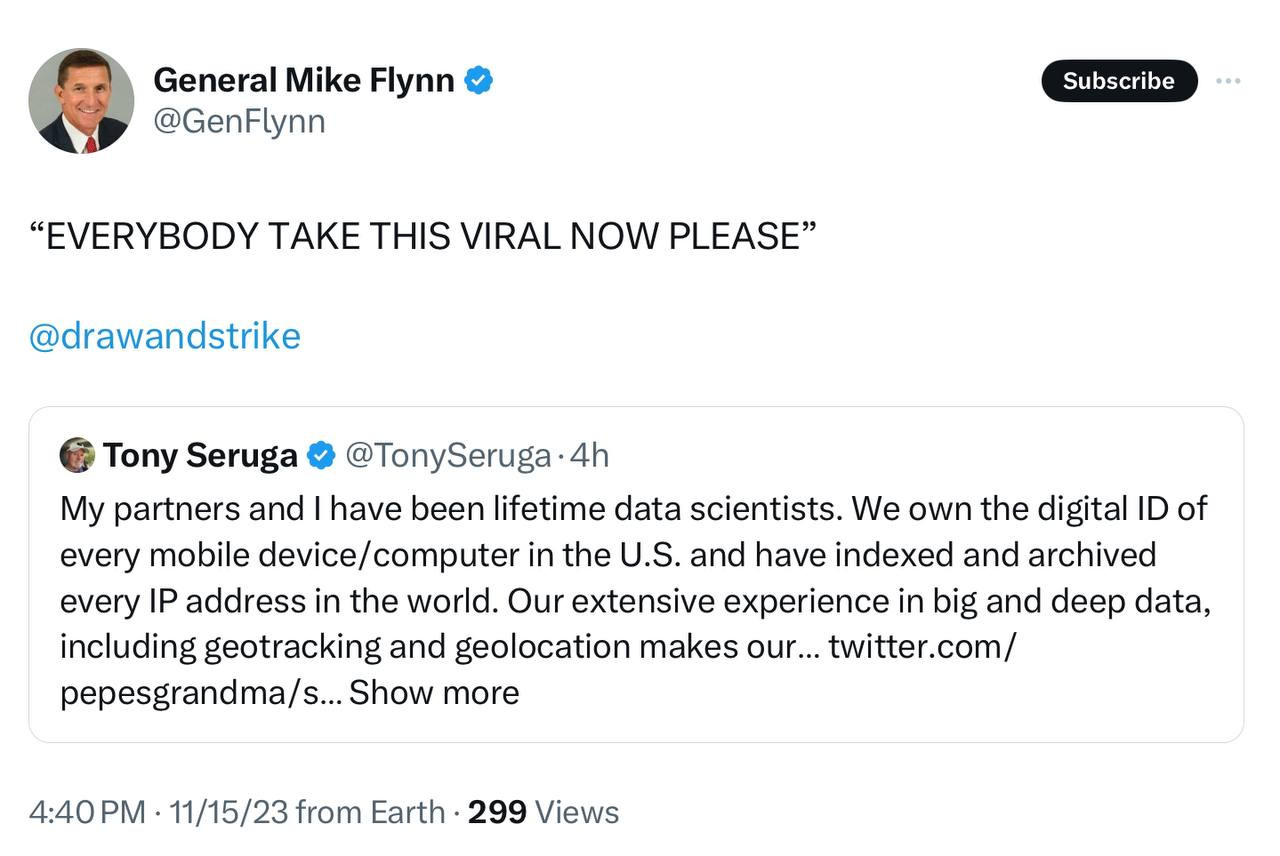Open the @GenFlynn handle
Image resolution: width=1280 pixels, height=856 pixels.
point(239,122)
